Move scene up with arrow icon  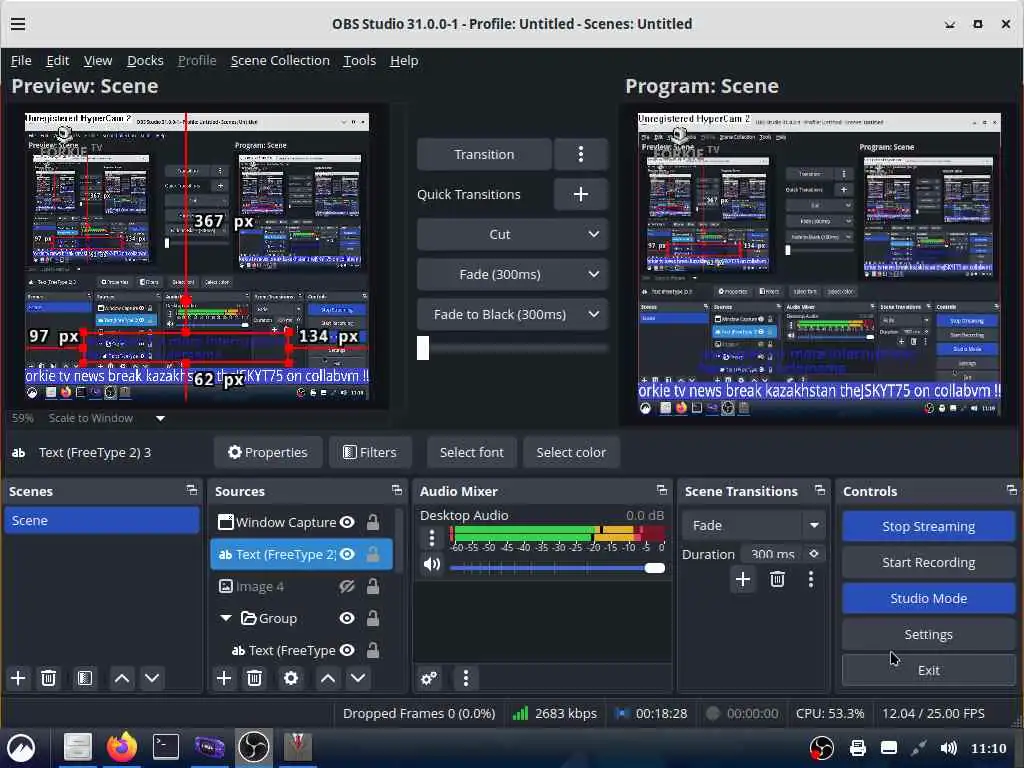pyautogui.click(x=121, y=678)
